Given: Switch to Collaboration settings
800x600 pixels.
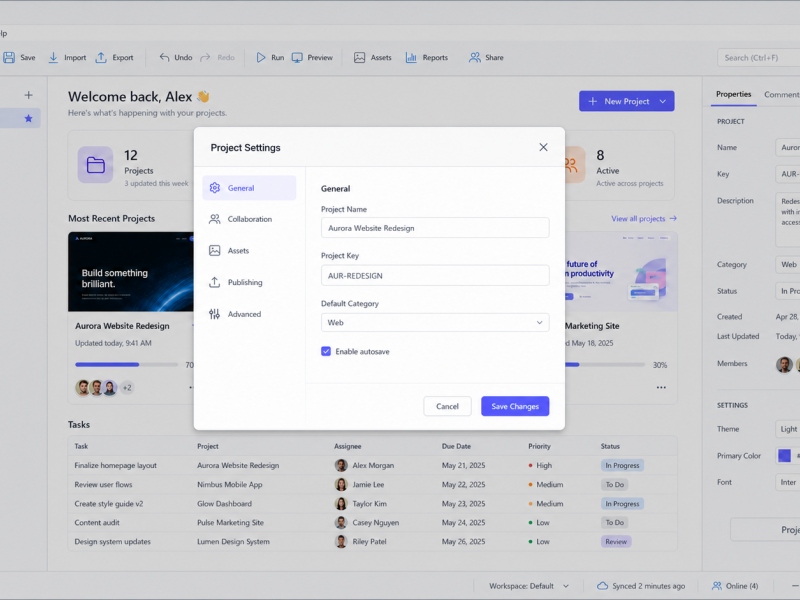Looking at the screenshot, I should [249, 219].
